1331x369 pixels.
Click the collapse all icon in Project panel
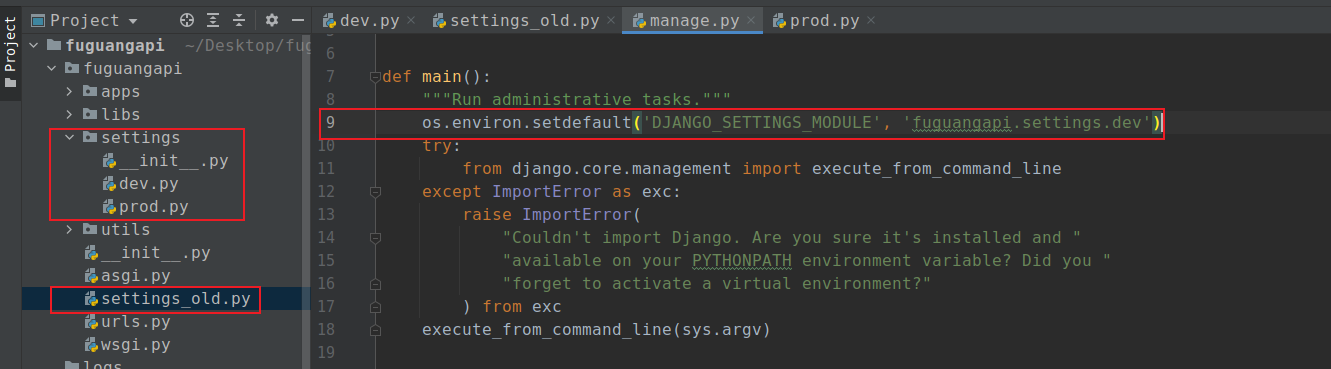[x=239, y=20]
